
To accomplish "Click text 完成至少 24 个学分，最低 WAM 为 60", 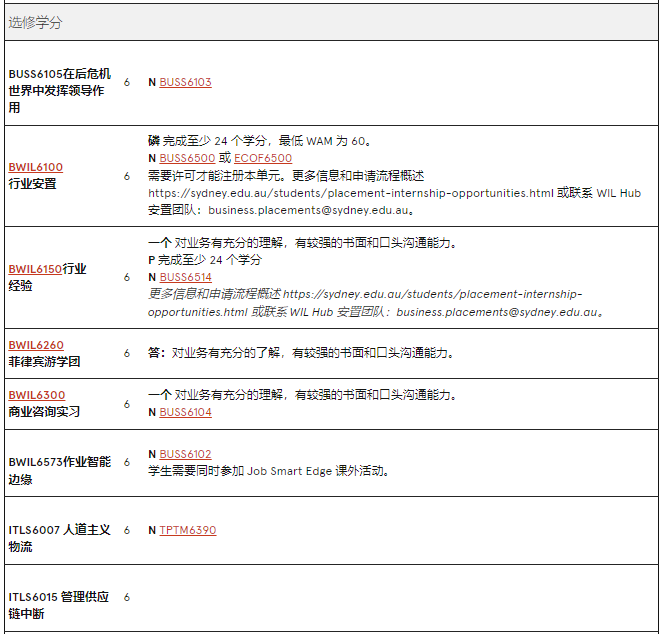I will click(x=267, y=141).
